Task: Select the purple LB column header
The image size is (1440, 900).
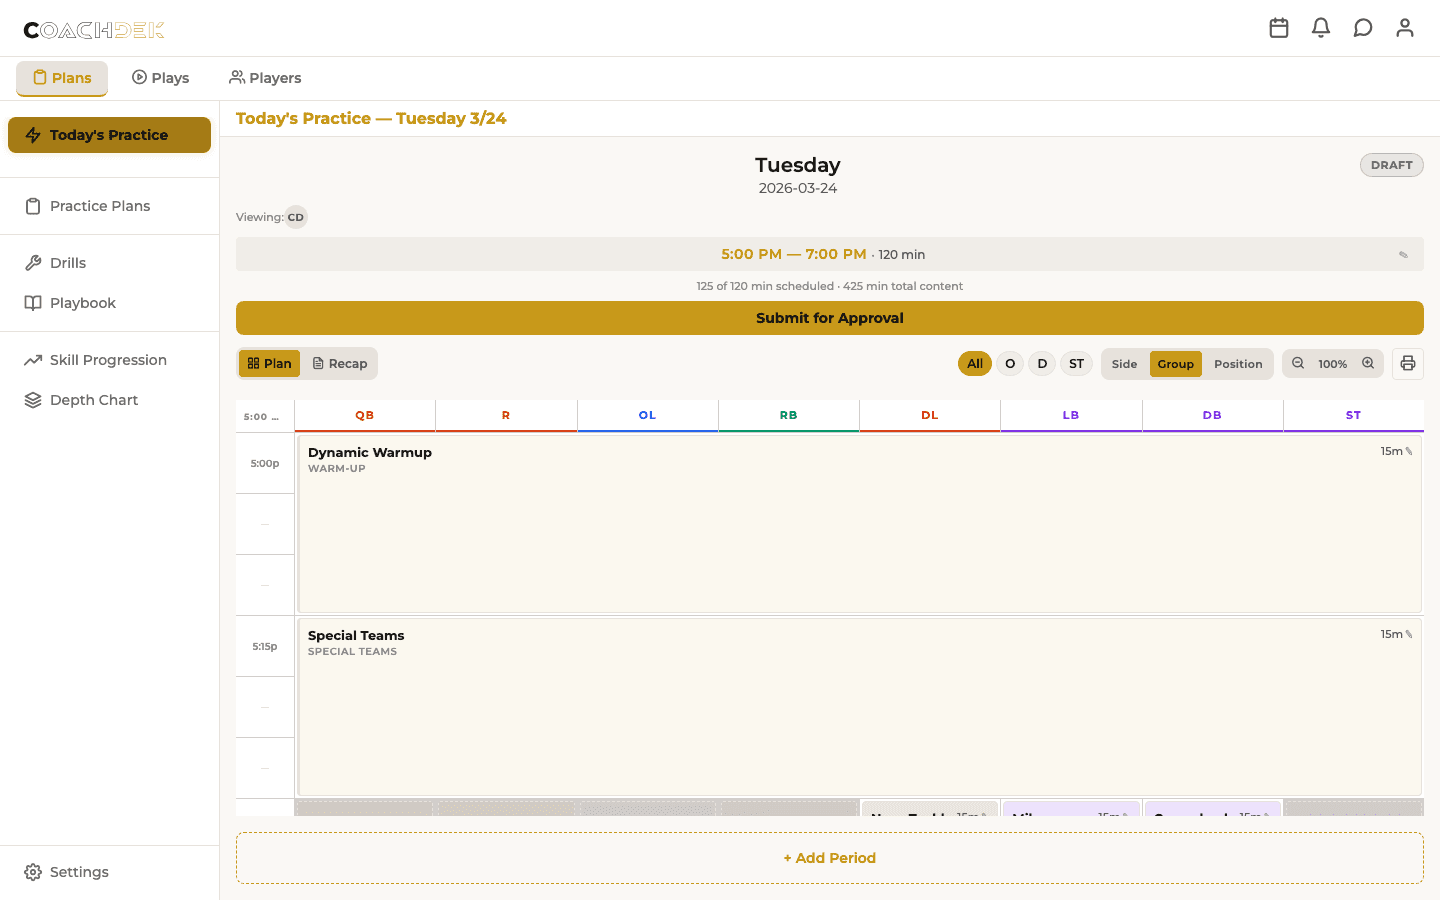Action: tap(1070, 414)
